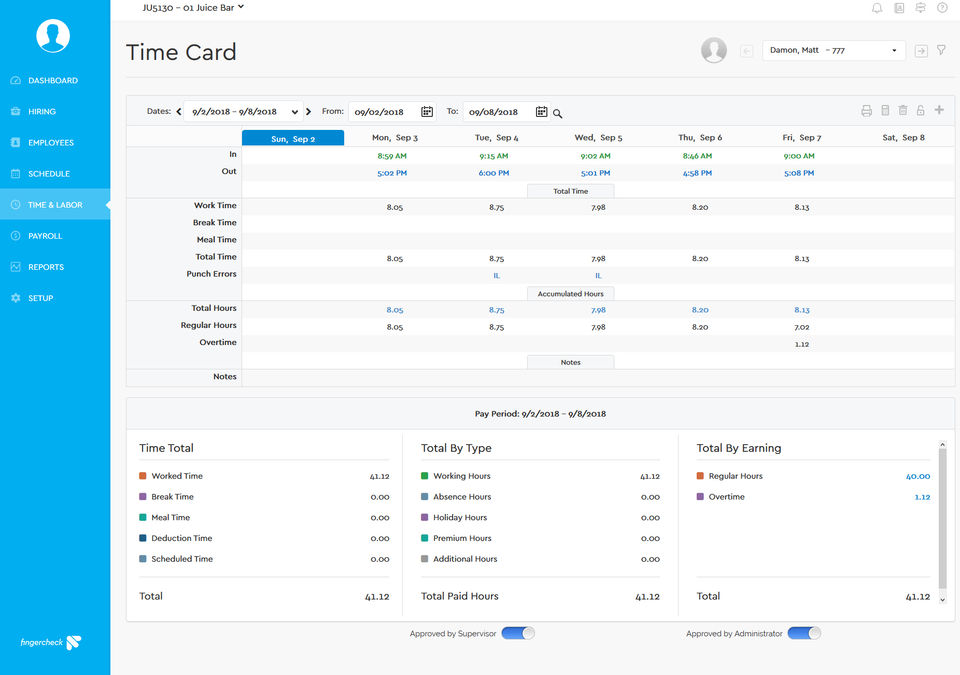This screenshot has height=675, width=960.
Task: Delete punches with the trash icon
Action: tap(902, 110)
